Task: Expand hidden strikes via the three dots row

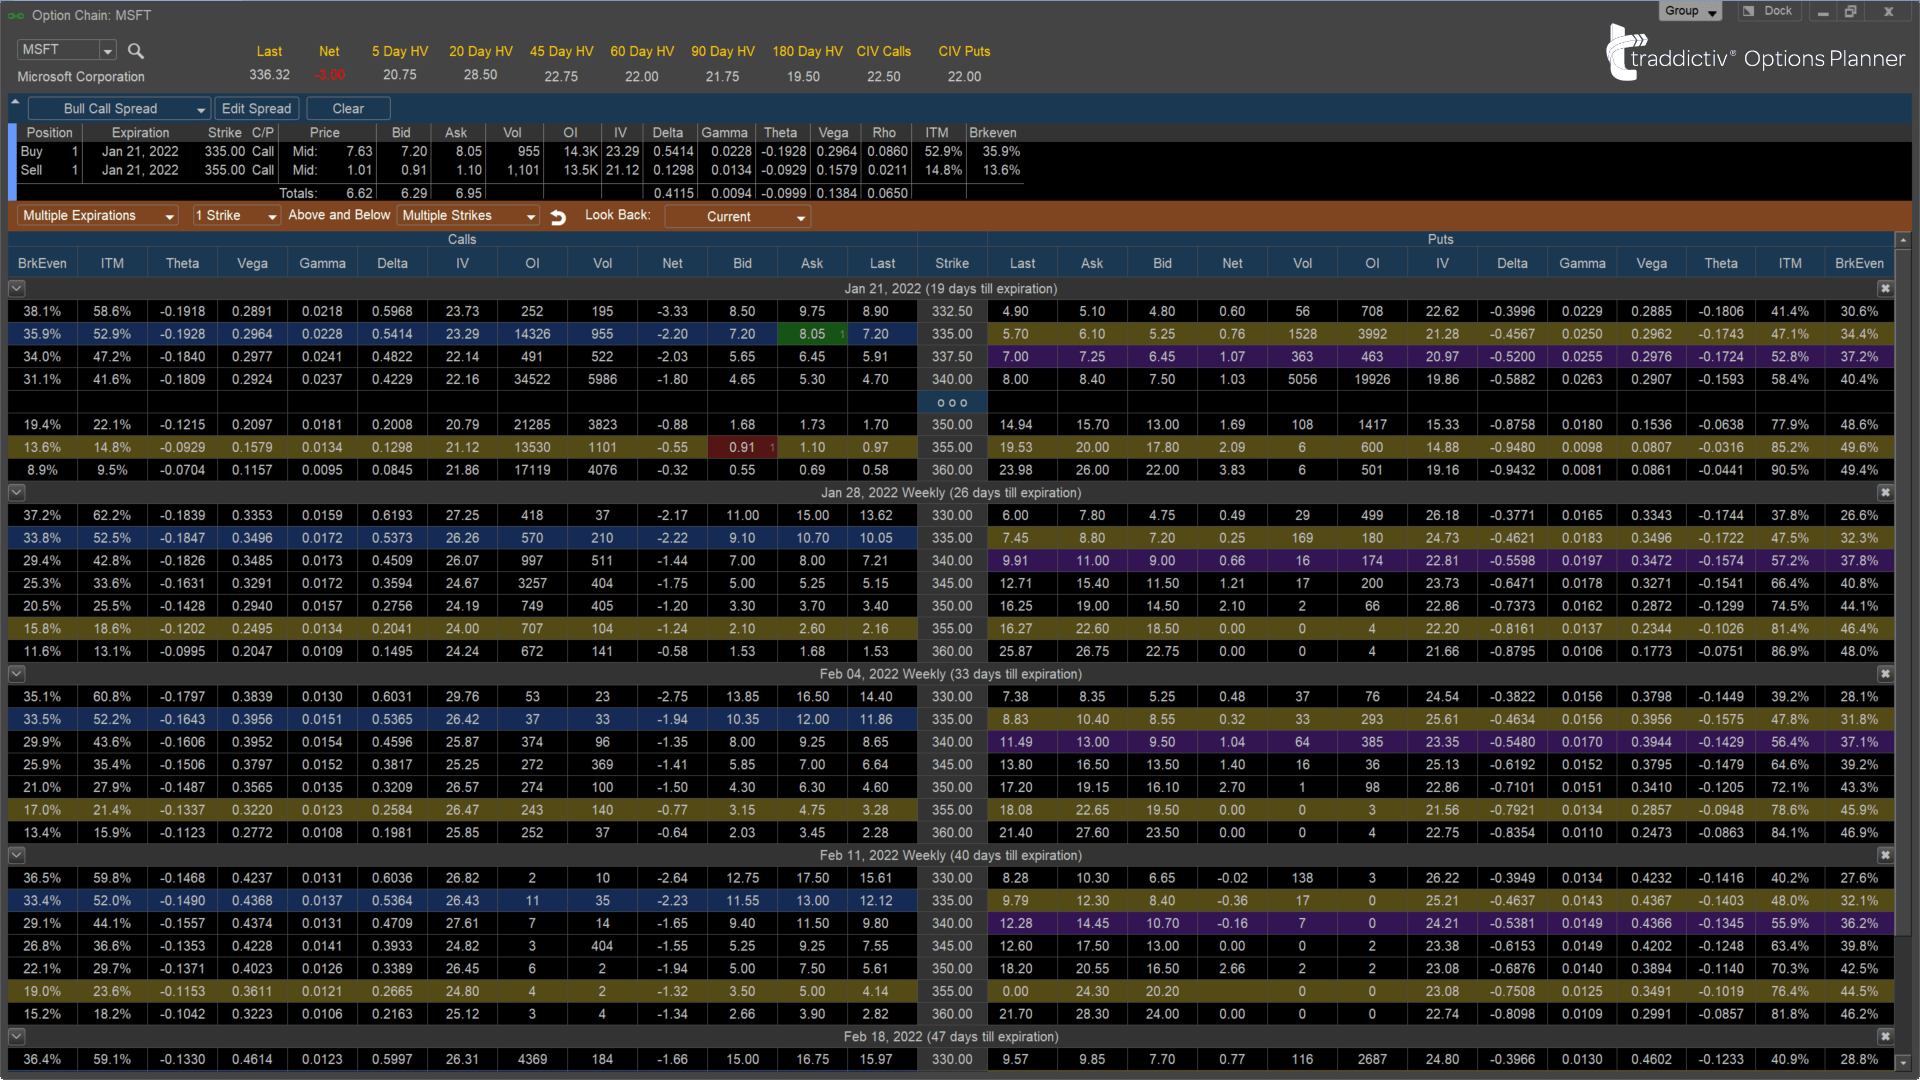Action: pos(952,403)
